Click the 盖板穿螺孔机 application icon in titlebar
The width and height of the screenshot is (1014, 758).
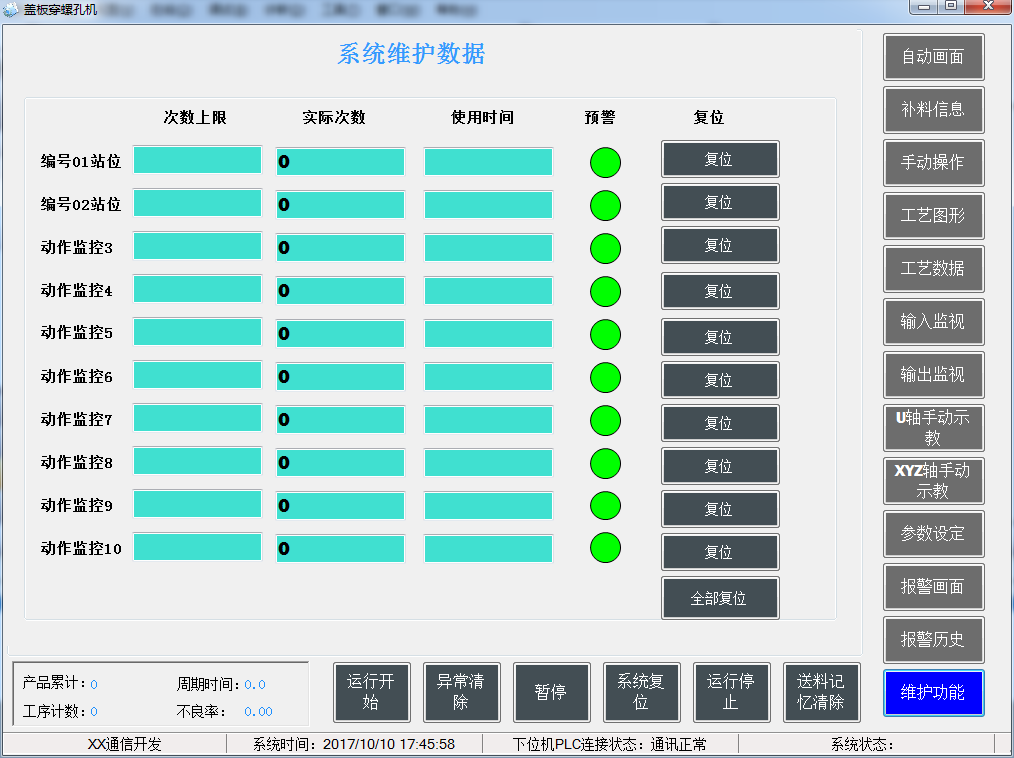pyautogui.click(x=10, y=8)
